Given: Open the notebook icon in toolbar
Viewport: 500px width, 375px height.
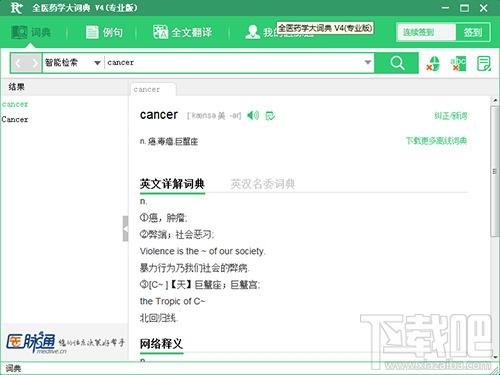Looking at the screenshot, I should (x=484, y=63).
